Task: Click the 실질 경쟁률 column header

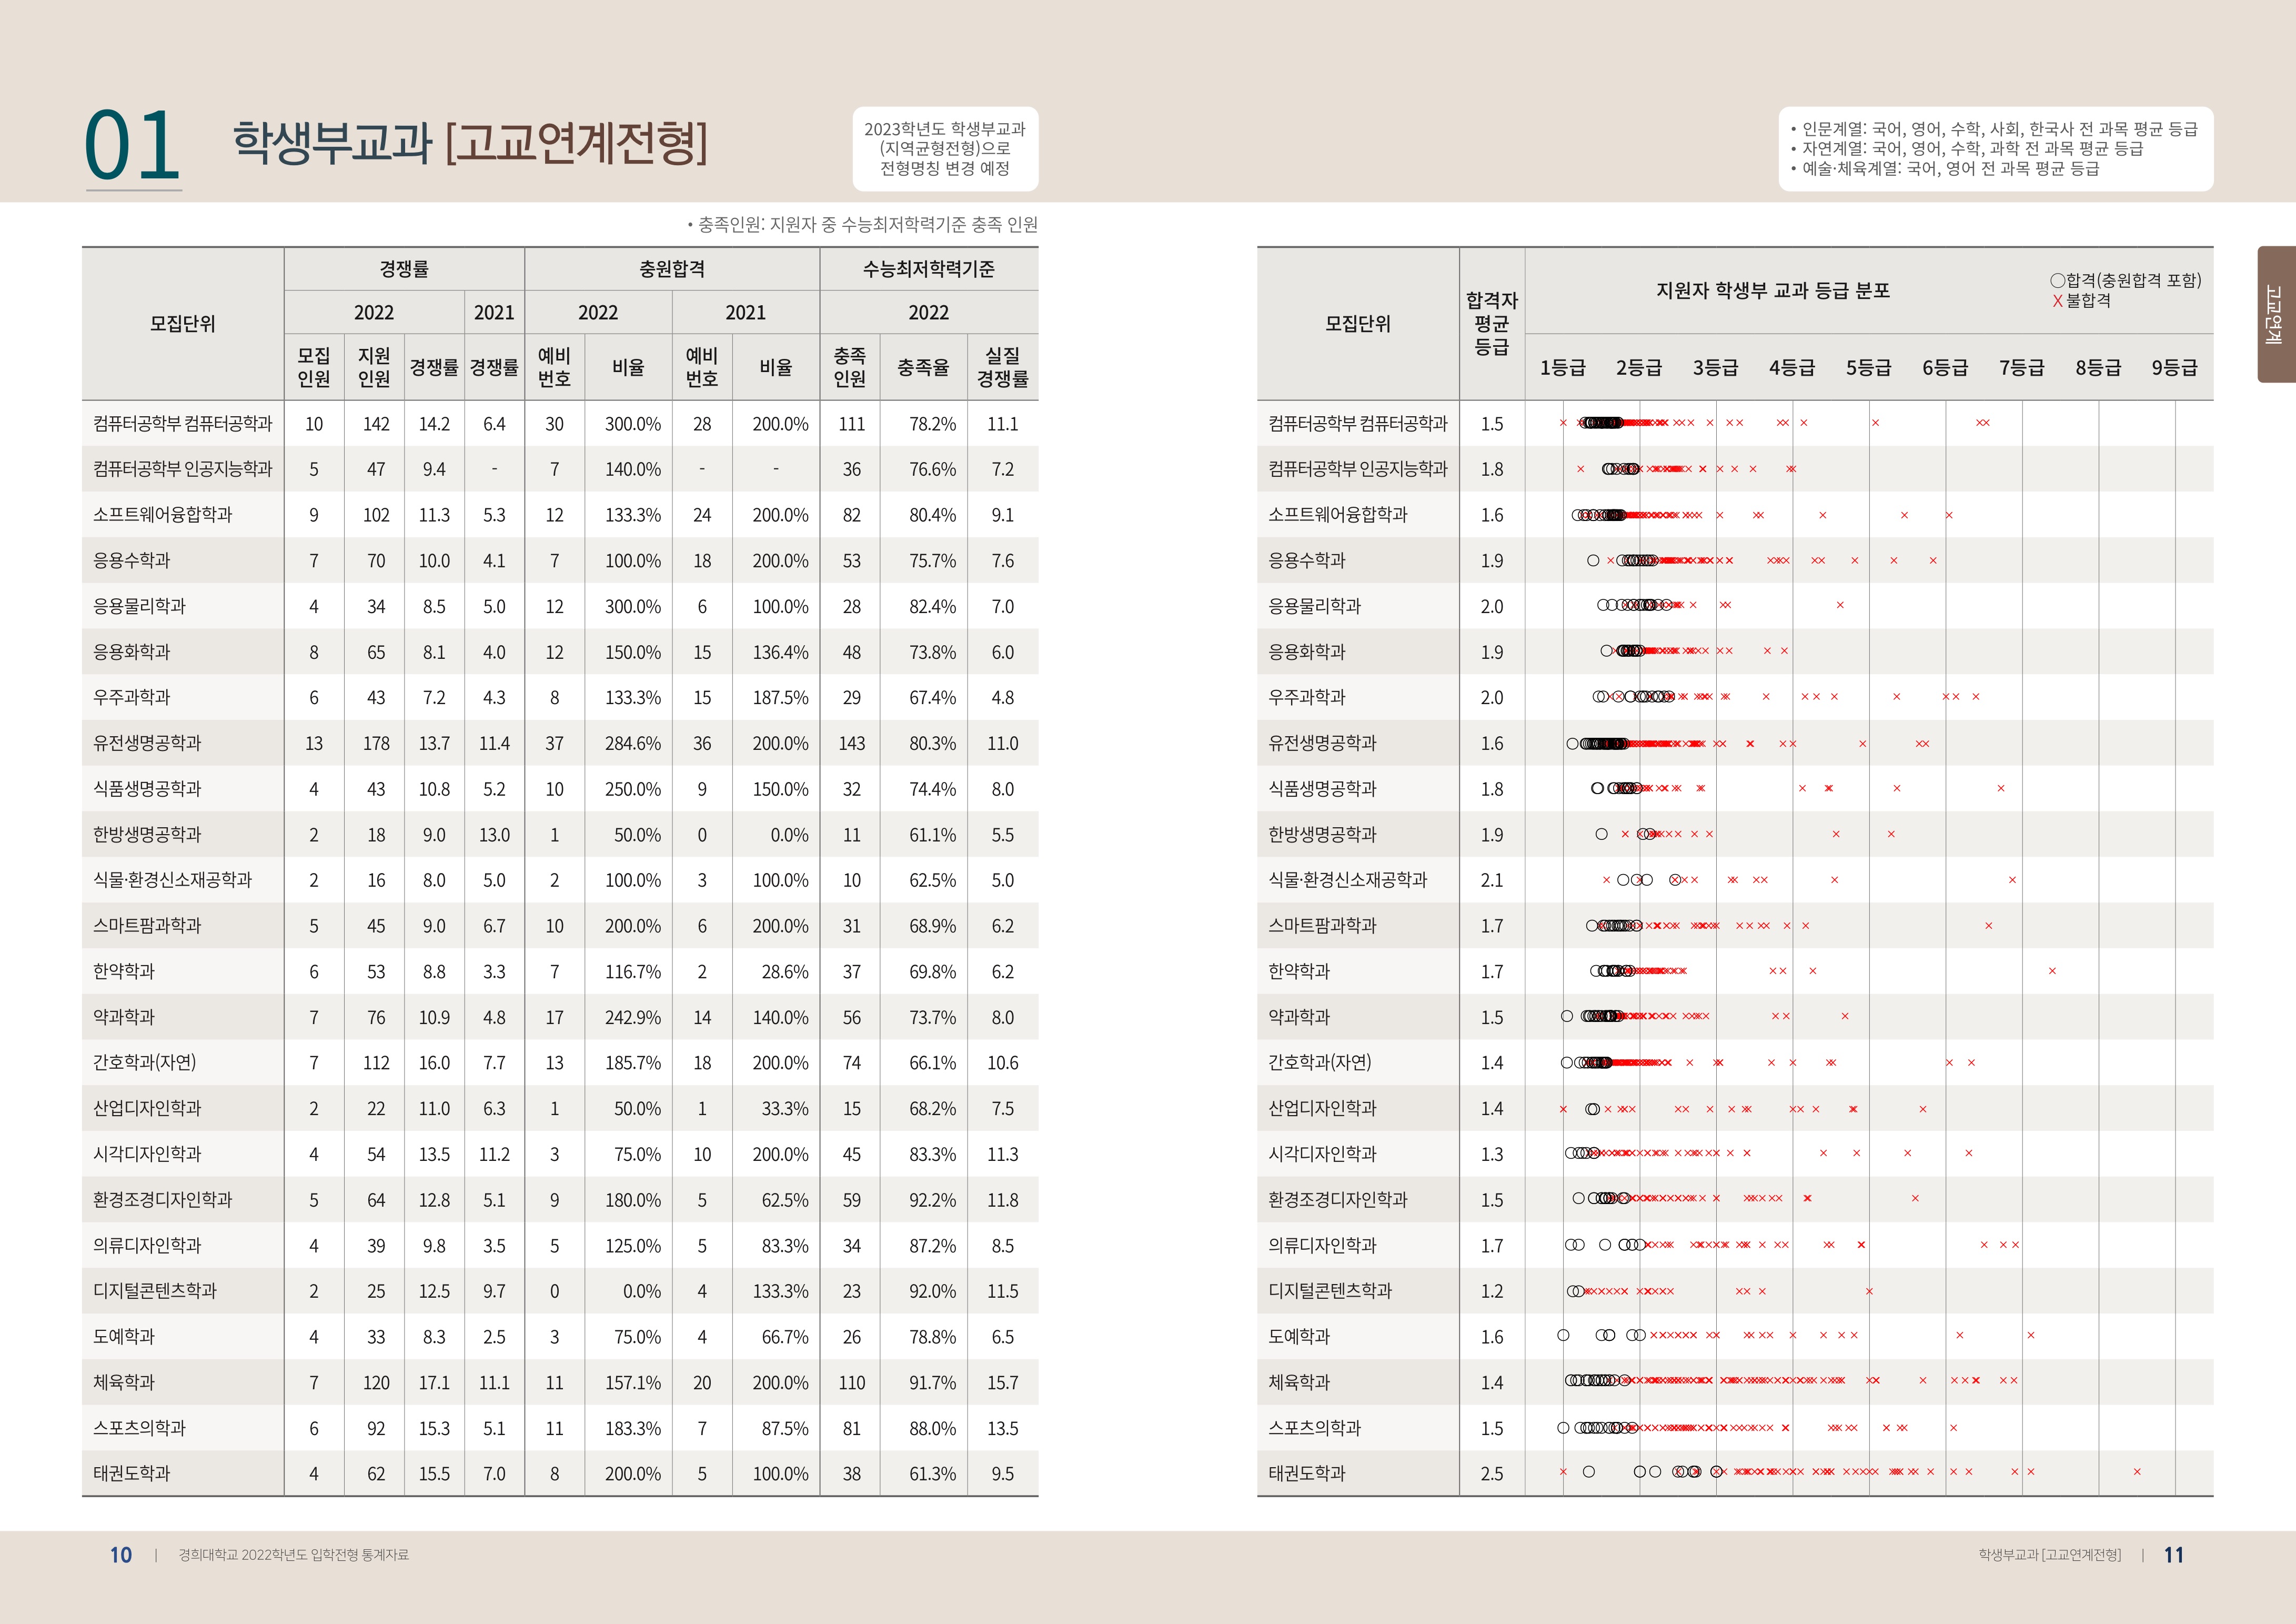Action: tap(1002, 367)
